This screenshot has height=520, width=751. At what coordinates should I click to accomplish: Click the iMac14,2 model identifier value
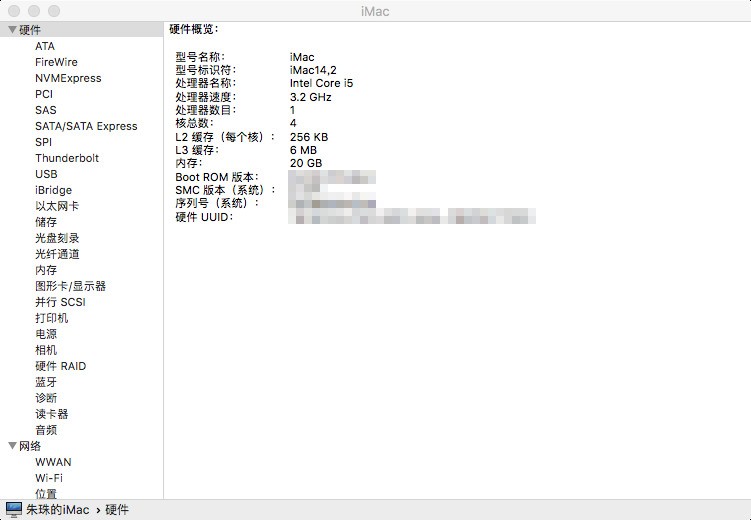click(x=313, y=70)
